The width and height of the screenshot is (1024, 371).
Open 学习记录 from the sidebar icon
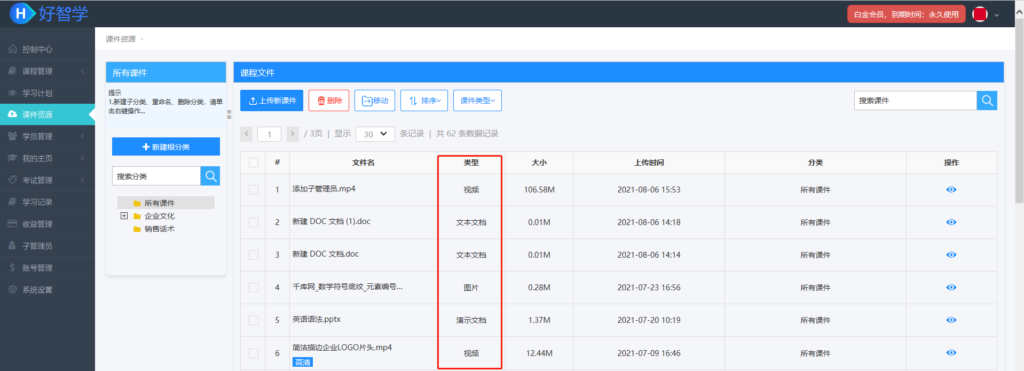[12, 202]
